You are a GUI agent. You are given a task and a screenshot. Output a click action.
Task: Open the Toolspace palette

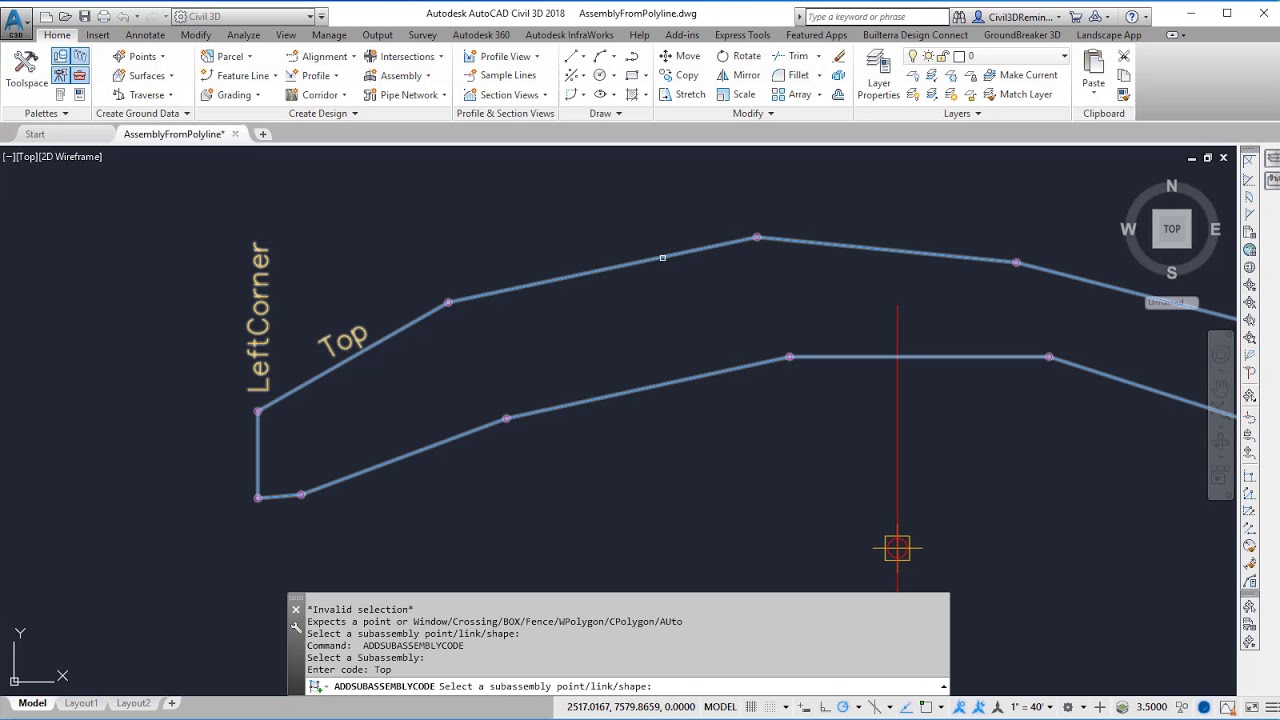click(26, 70)
